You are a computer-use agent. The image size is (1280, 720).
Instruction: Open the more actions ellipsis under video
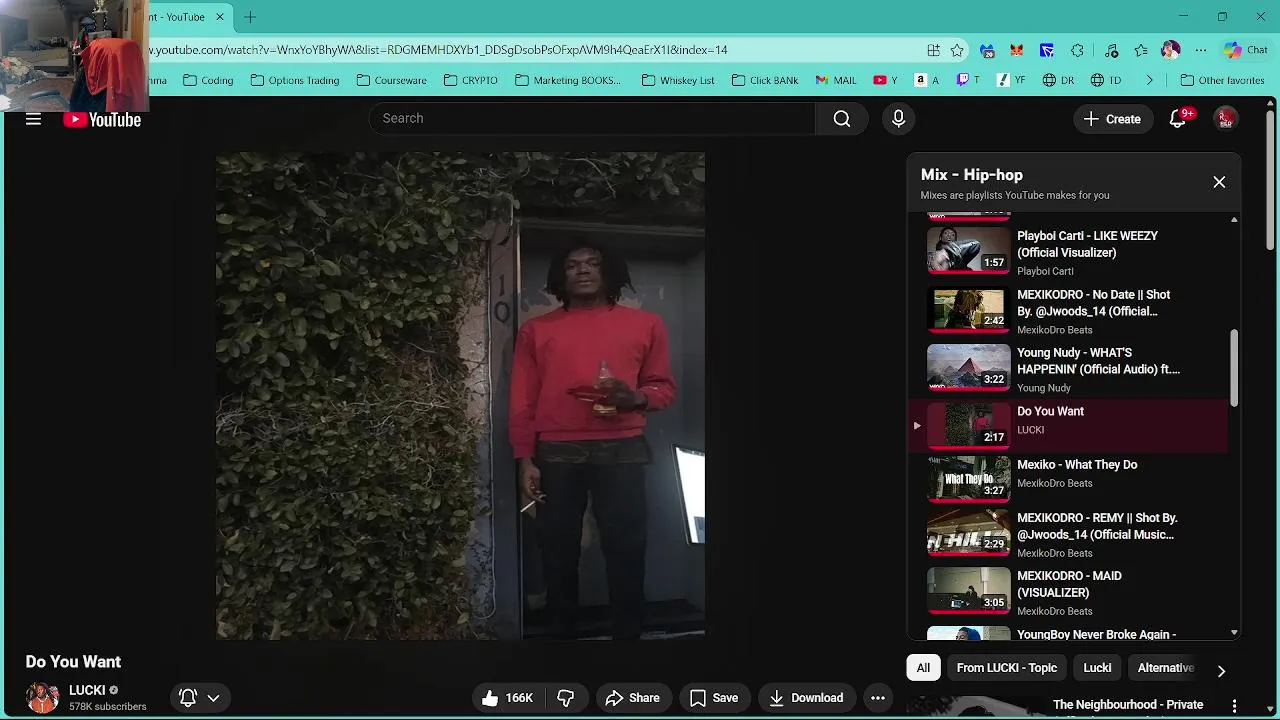pos(877,698)
